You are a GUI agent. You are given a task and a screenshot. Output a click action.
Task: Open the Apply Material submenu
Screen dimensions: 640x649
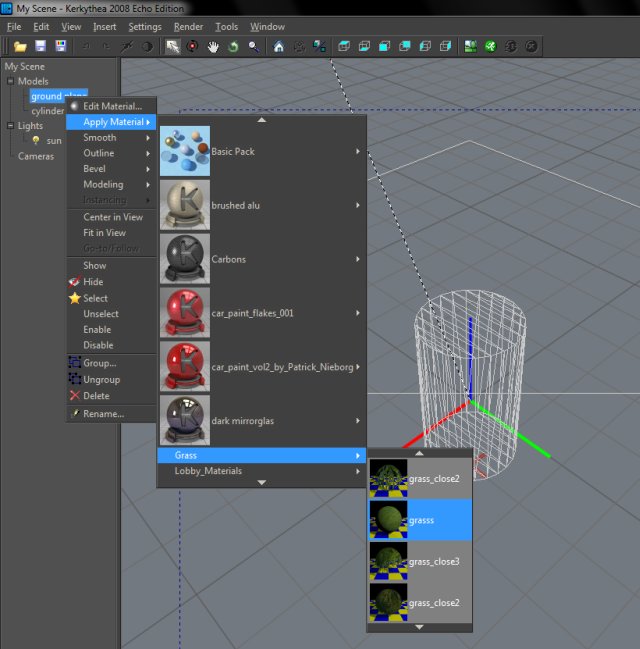pos(111,122)
